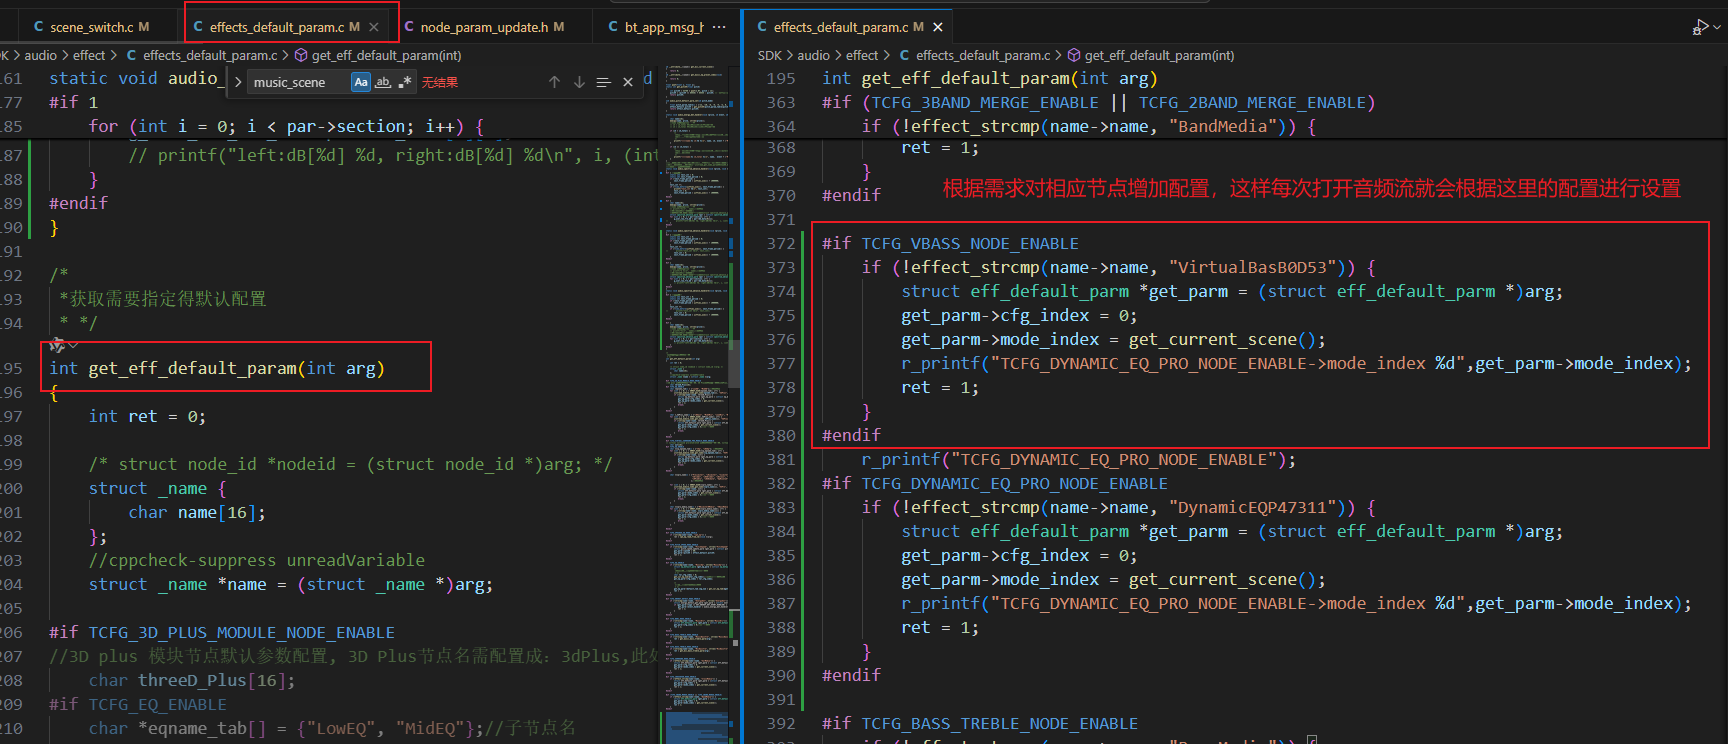Toggle Match Case in find widget
1728x744 pixels.
(361, 82)
